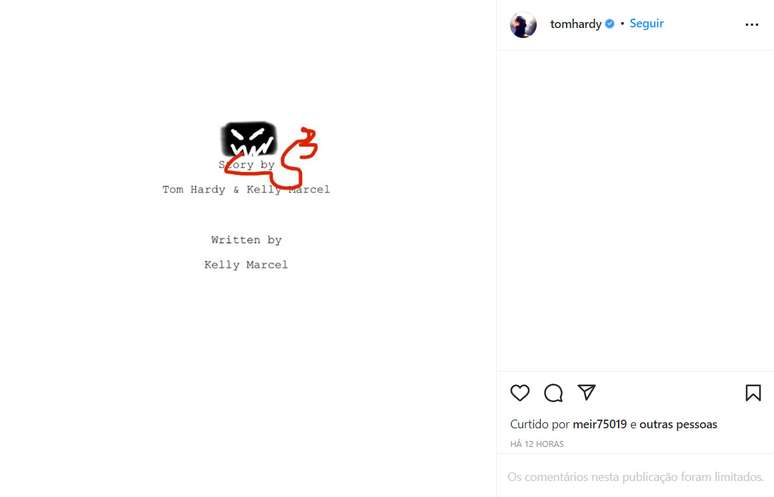Go to the tomhardy username link
Screen dimensions: 774x497
pyautogui.click(x=576, y=24)
